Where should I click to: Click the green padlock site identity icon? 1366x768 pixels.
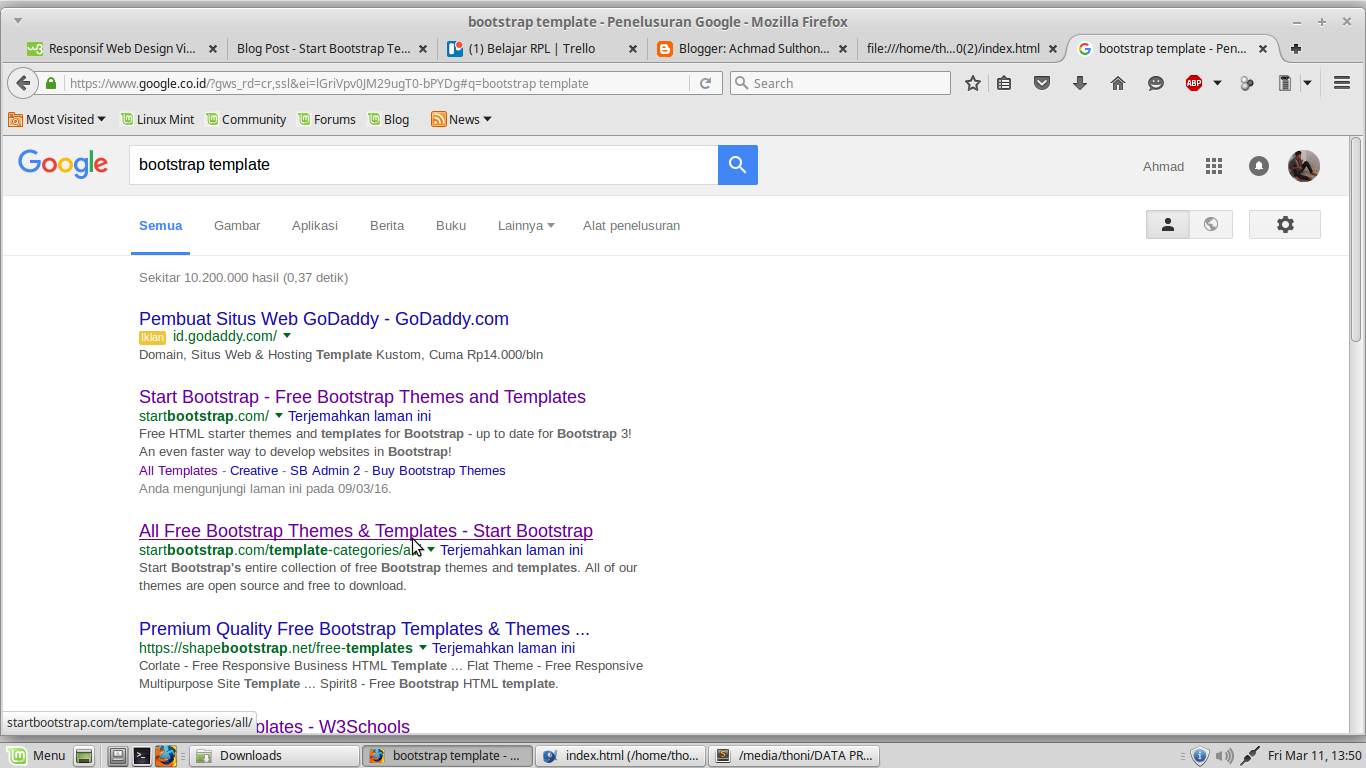(51, 84)
